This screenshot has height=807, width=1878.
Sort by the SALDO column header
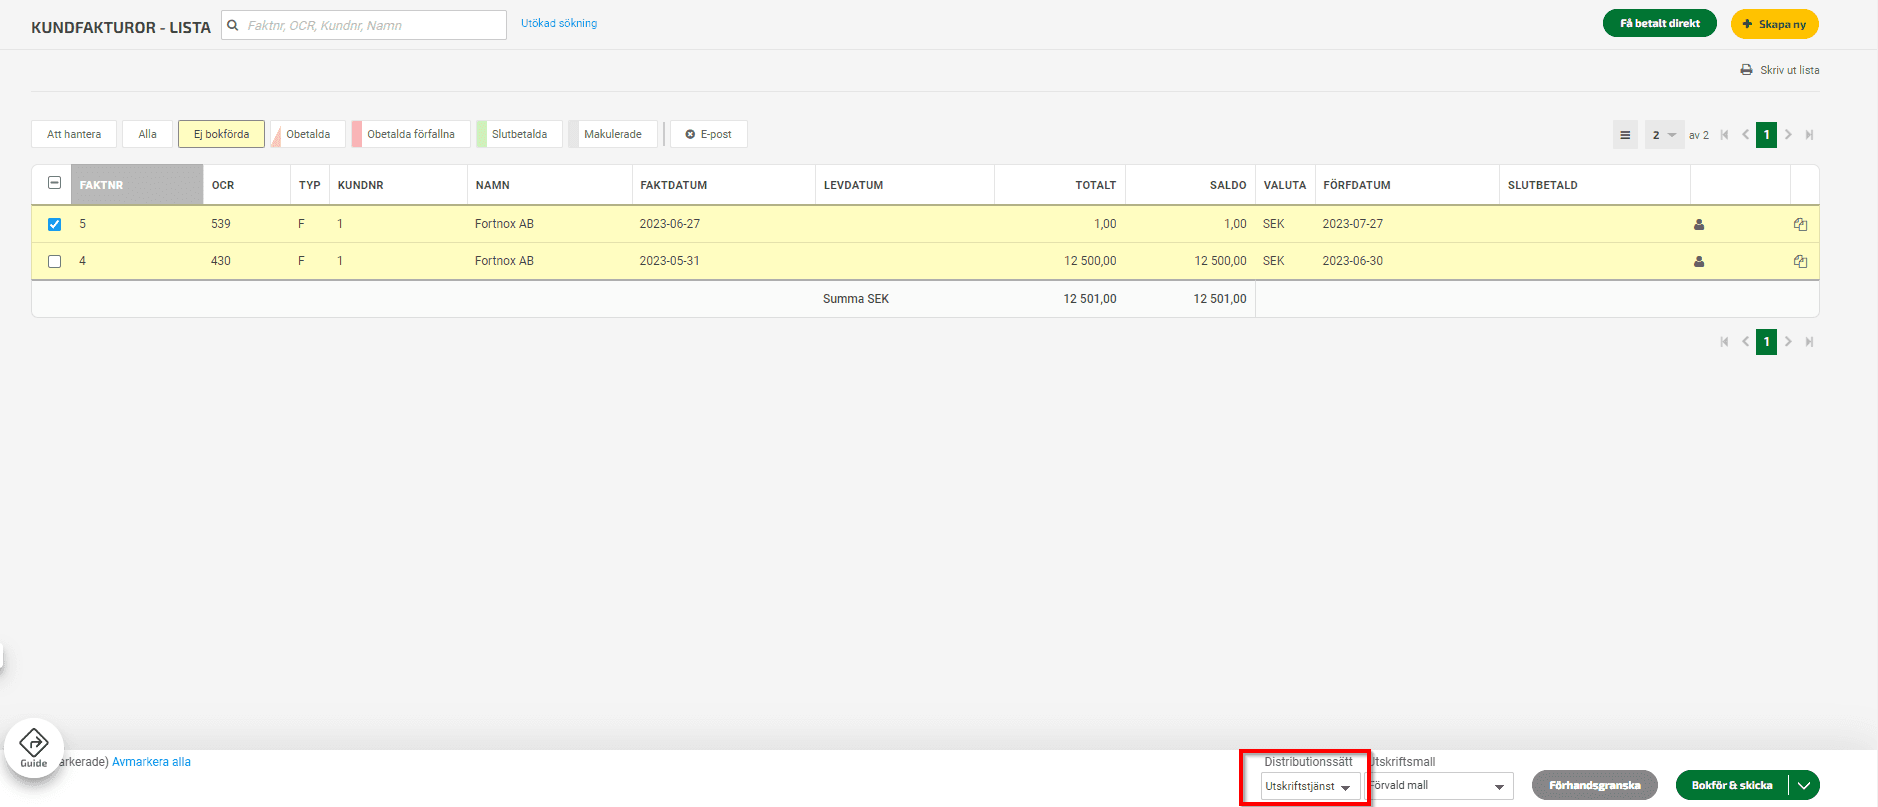pos(1190,185)
